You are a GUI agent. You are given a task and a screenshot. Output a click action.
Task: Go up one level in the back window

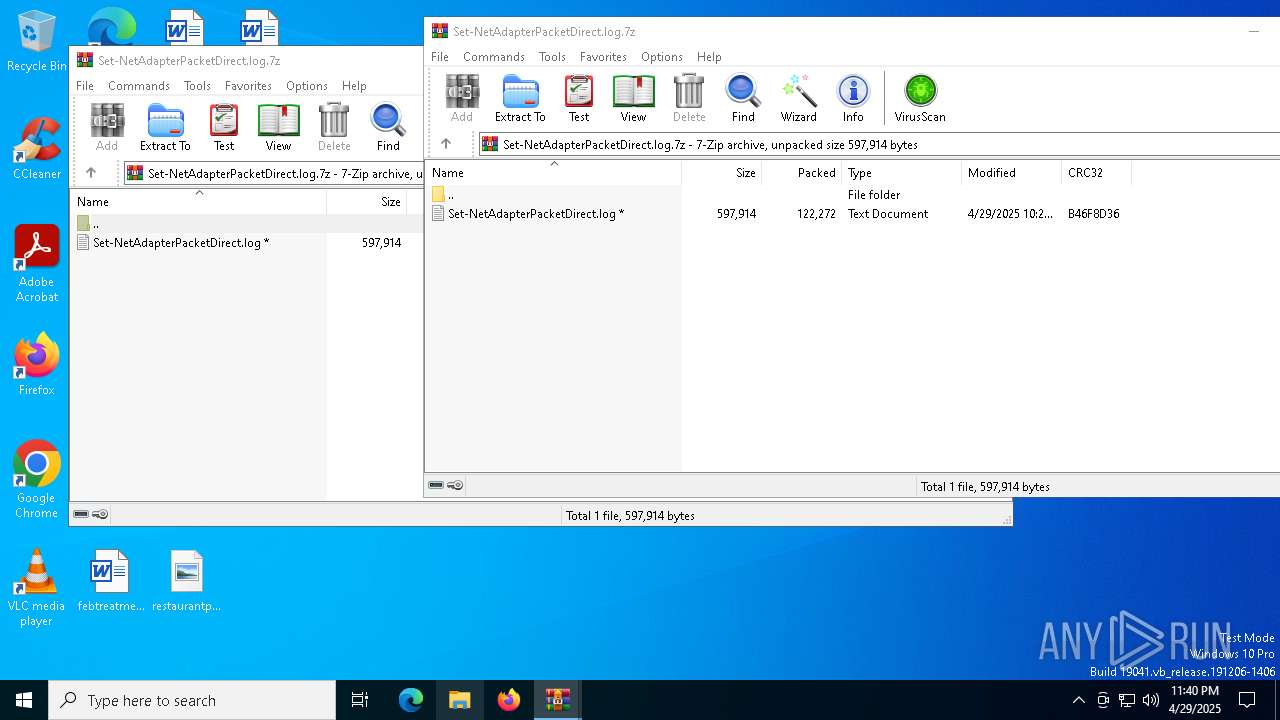[x=91, y=173]
